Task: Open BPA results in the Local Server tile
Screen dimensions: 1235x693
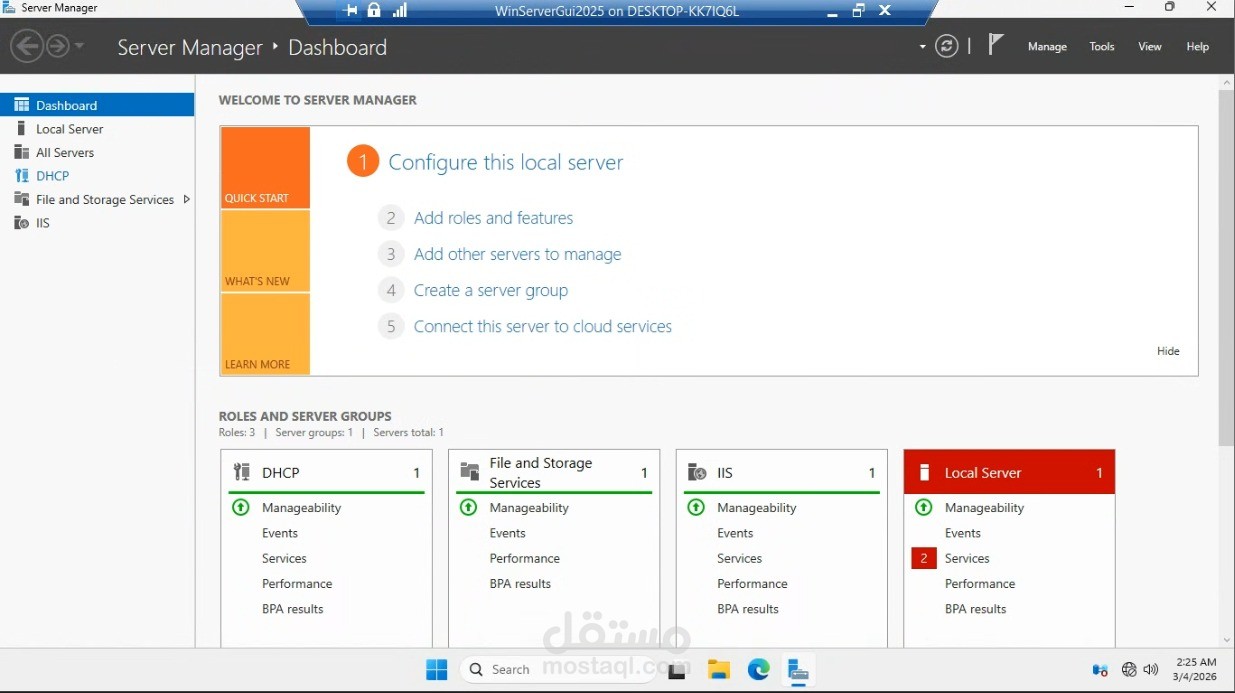Action: pos(976,609)
